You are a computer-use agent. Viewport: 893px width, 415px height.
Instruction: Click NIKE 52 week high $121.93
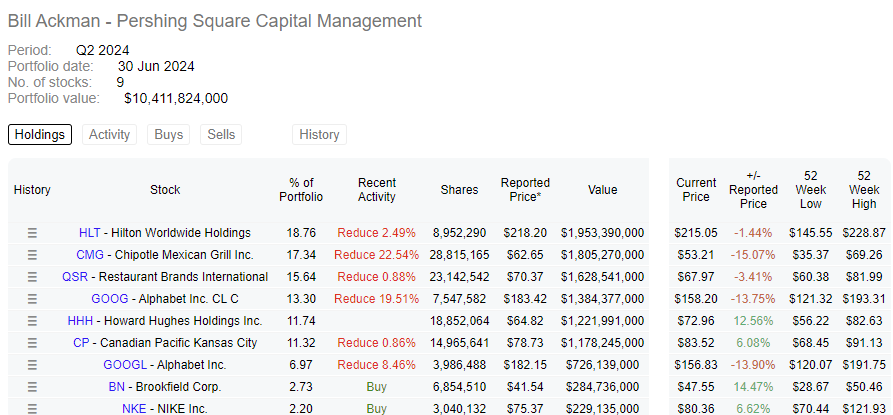[864, 409]
